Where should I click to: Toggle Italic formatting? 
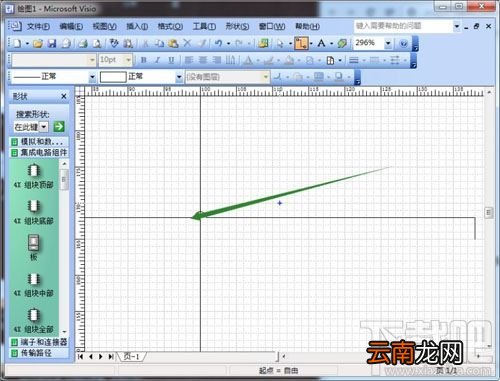click(x=157, y=60)
